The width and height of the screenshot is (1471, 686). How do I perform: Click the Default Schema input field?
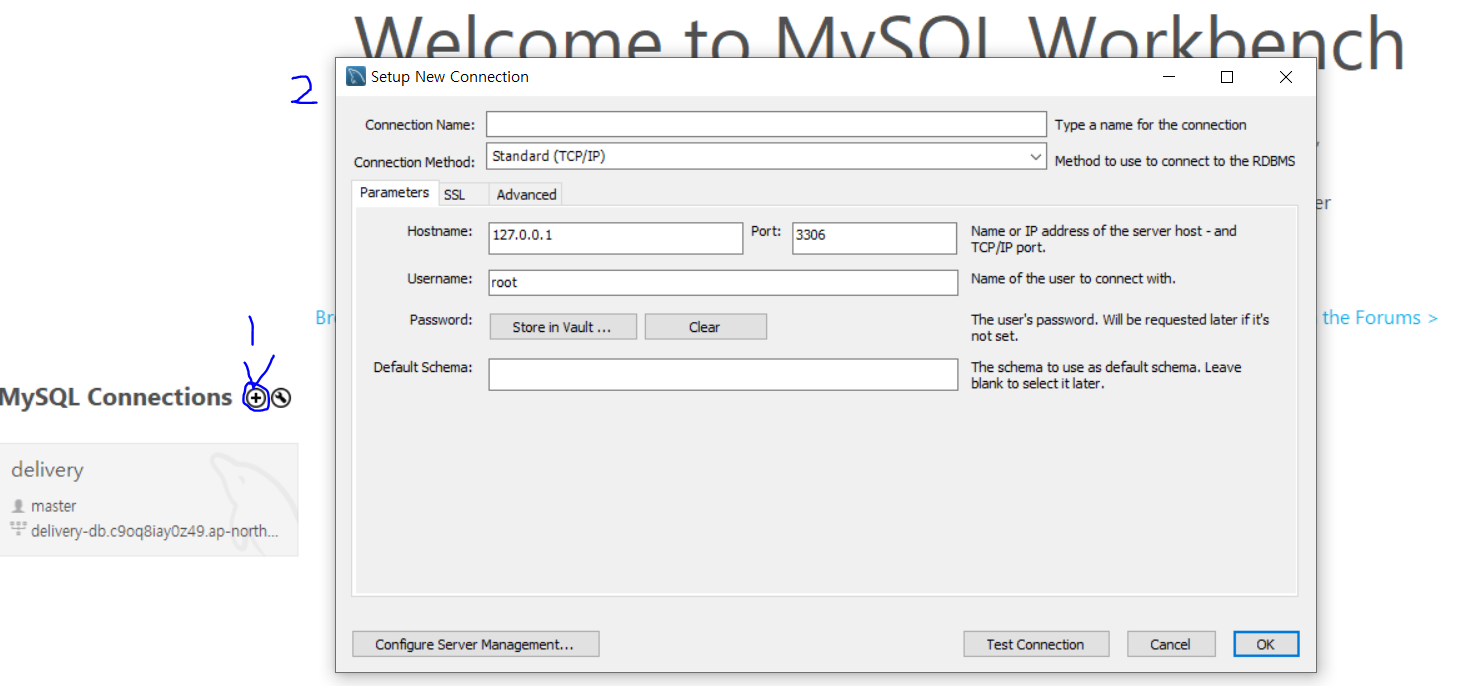(723, 375)
